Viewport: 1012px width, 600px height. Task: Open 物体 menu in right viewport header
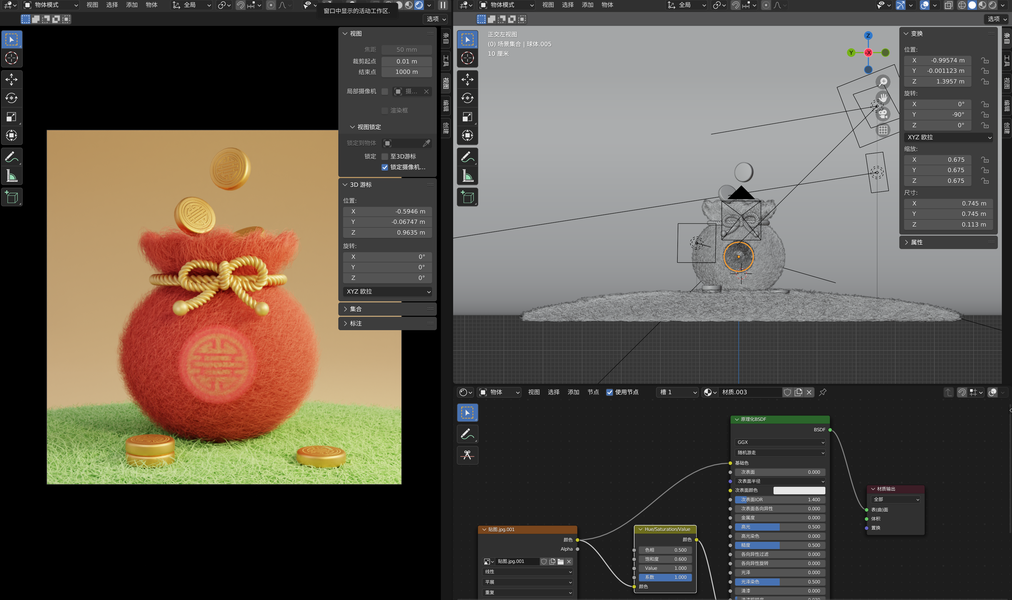[x=607, y=5]
